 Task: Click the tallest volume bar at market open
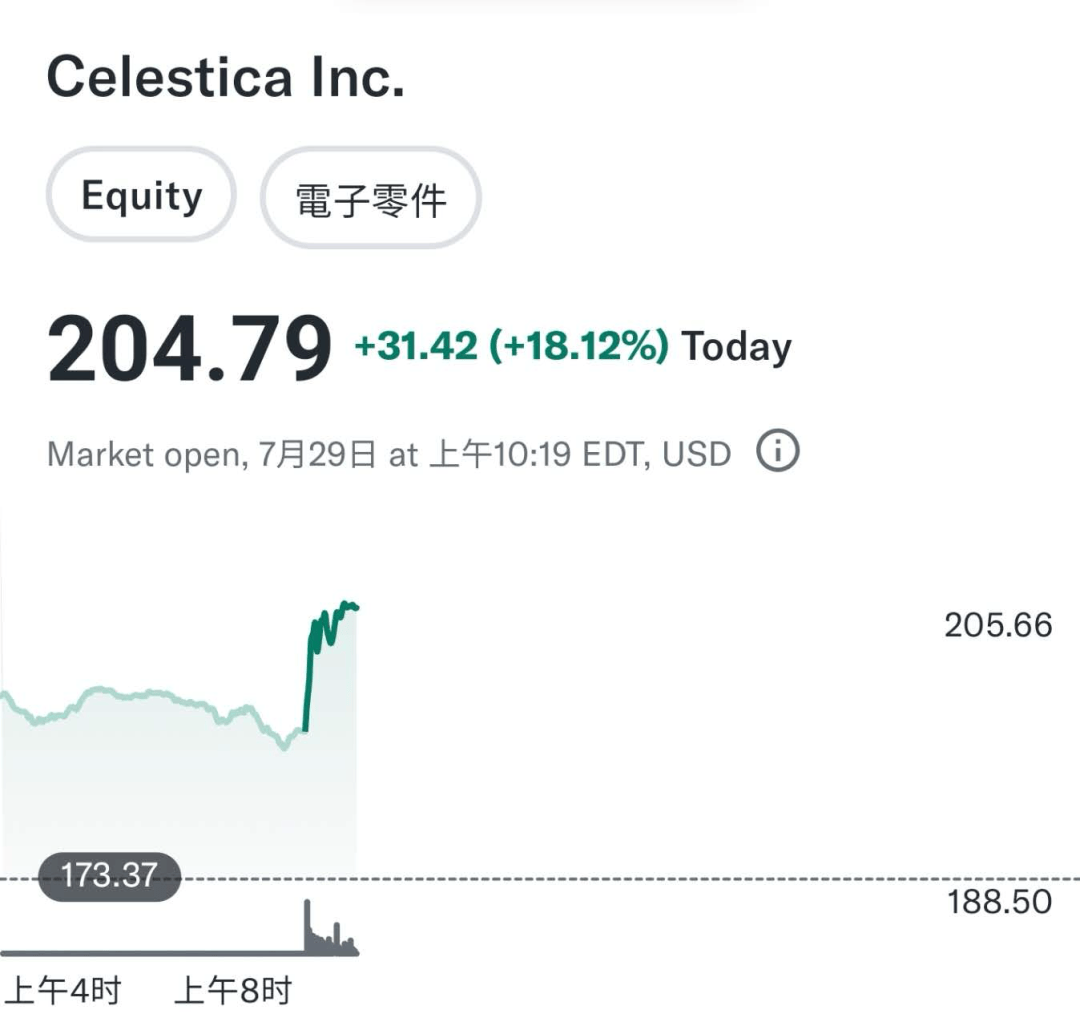point(307,926)
